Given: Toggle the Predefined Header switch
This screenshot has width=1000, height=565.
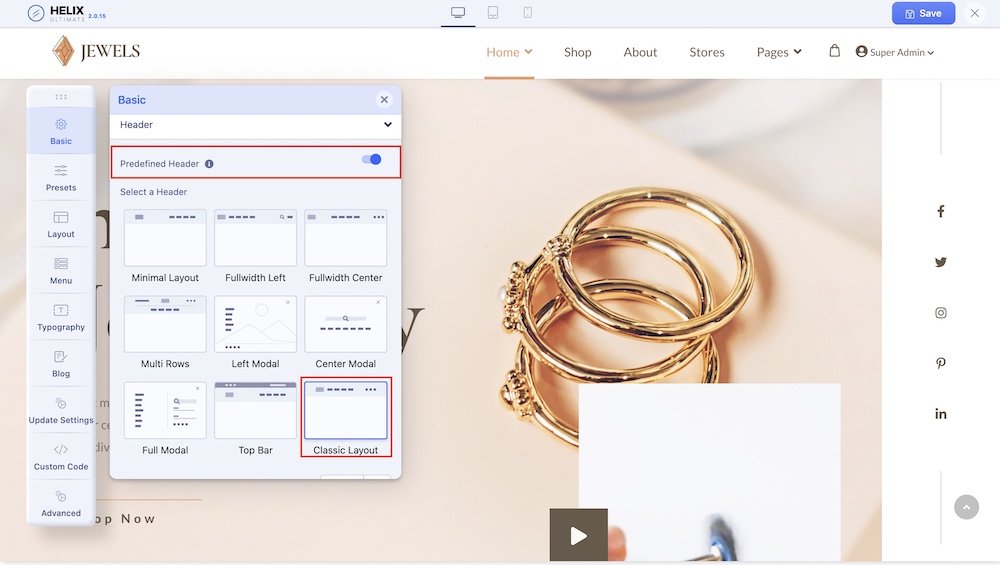Looking at the screenshot, I should pyautogui.click(x=371, y=160).
